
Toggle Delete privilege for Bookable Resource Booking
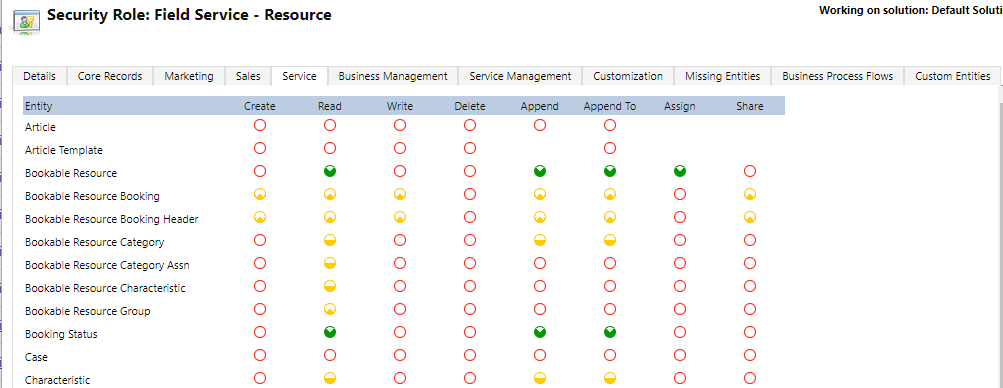[x=470, y=194]
